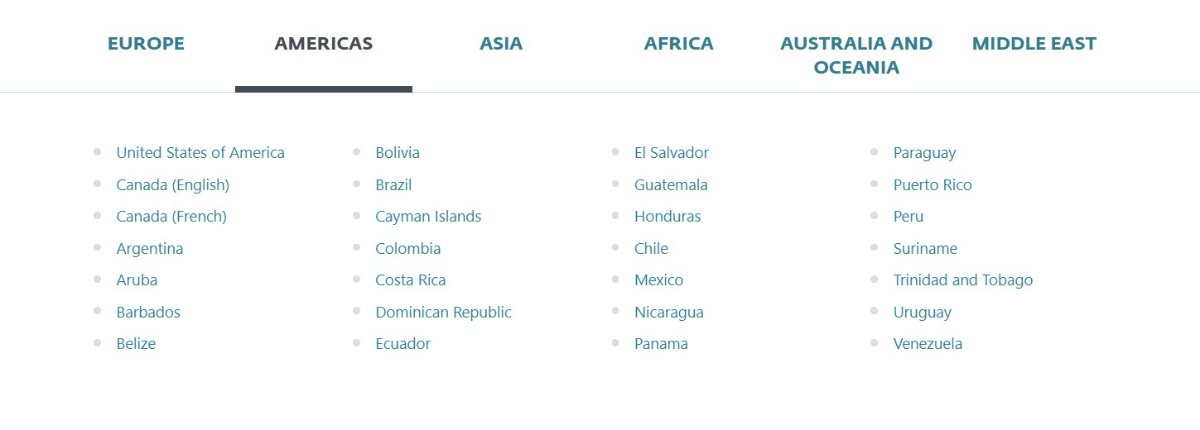This screenshot has height=430, width=1200.
Task: Click the Mexico country link
Action: pyautogui.click(x=658, y=280)
